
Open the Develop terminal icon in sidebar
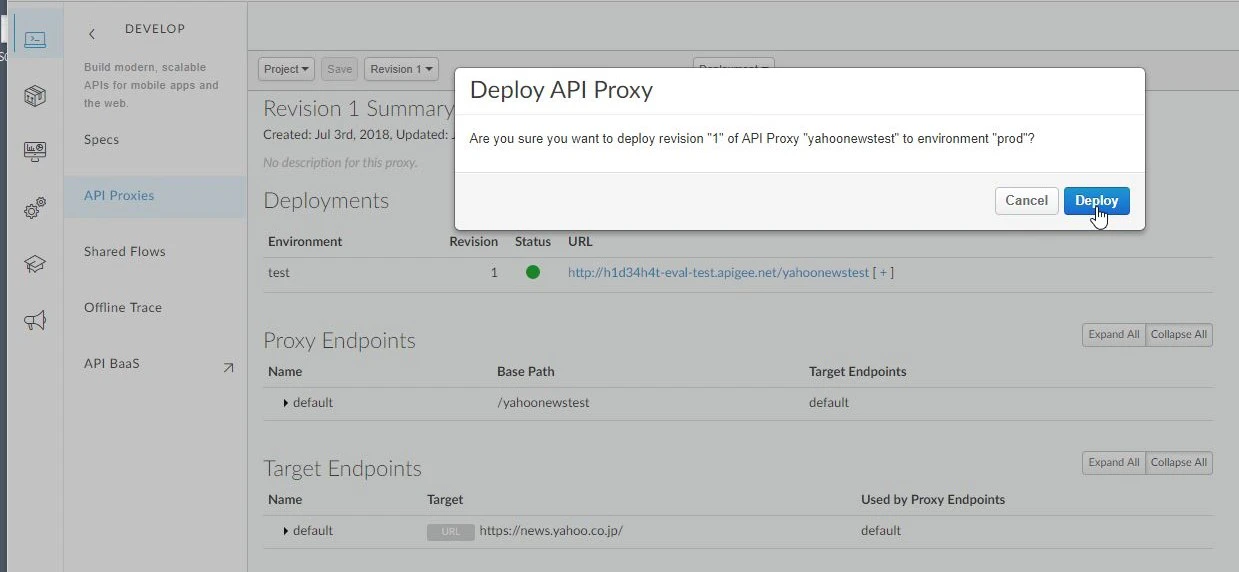click(x=35, y=39)
